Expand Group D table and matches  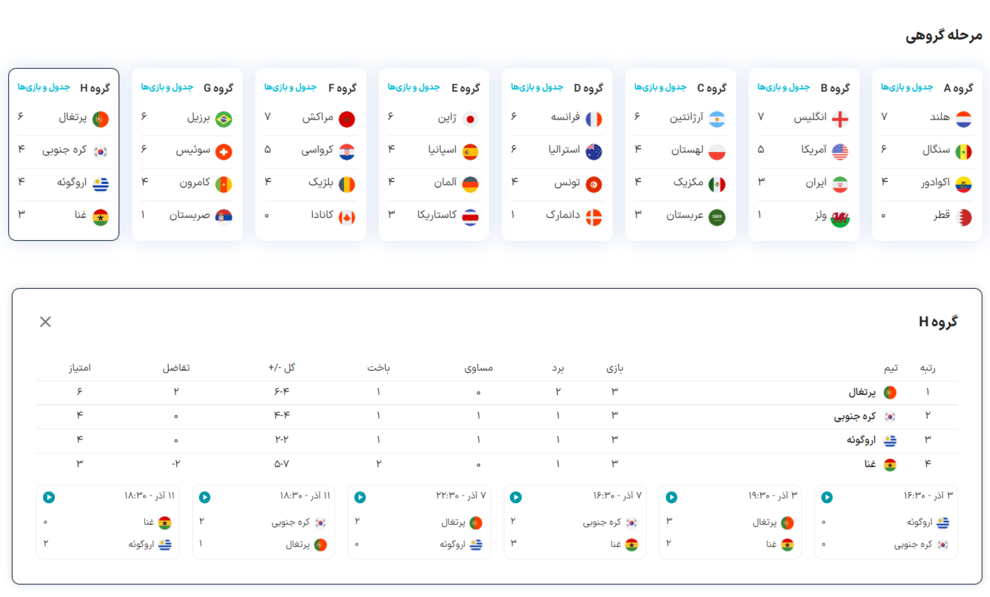pos(537,87)
